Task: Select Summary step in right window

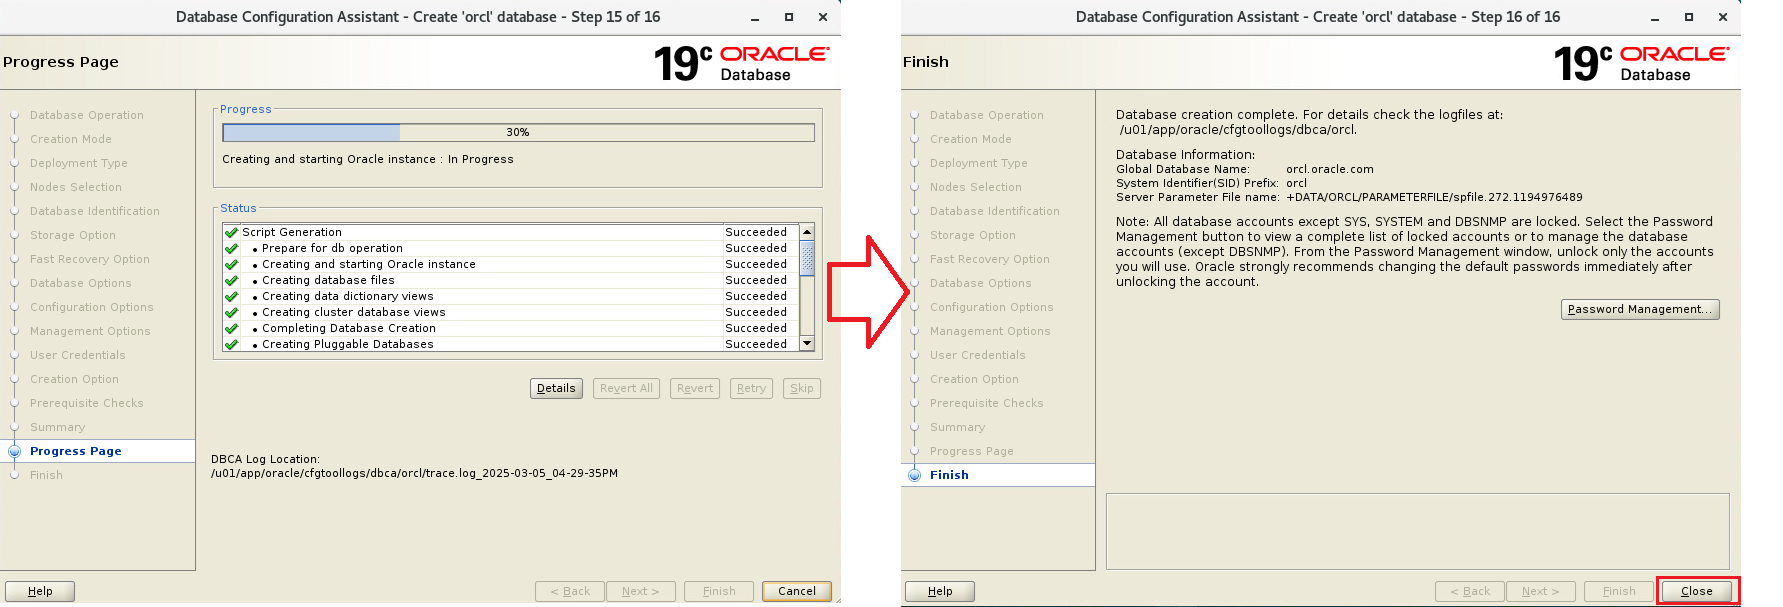Action: coord(958,427)
